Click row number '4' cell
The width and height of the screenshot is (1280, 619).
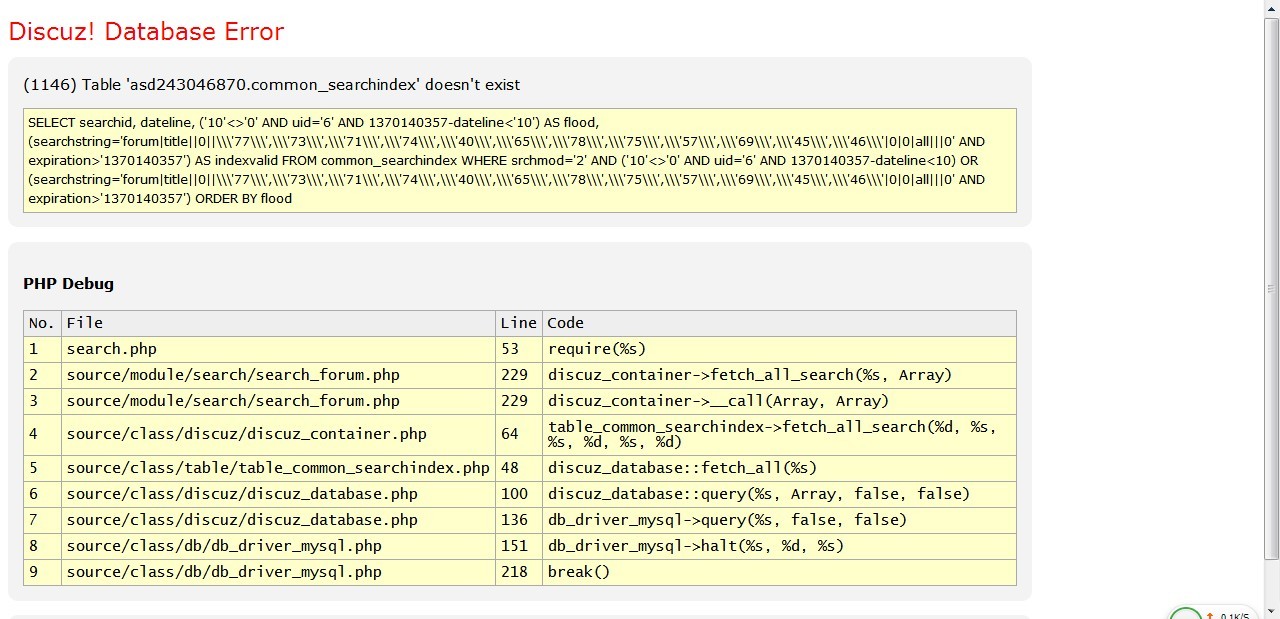(x=42, y=435)
